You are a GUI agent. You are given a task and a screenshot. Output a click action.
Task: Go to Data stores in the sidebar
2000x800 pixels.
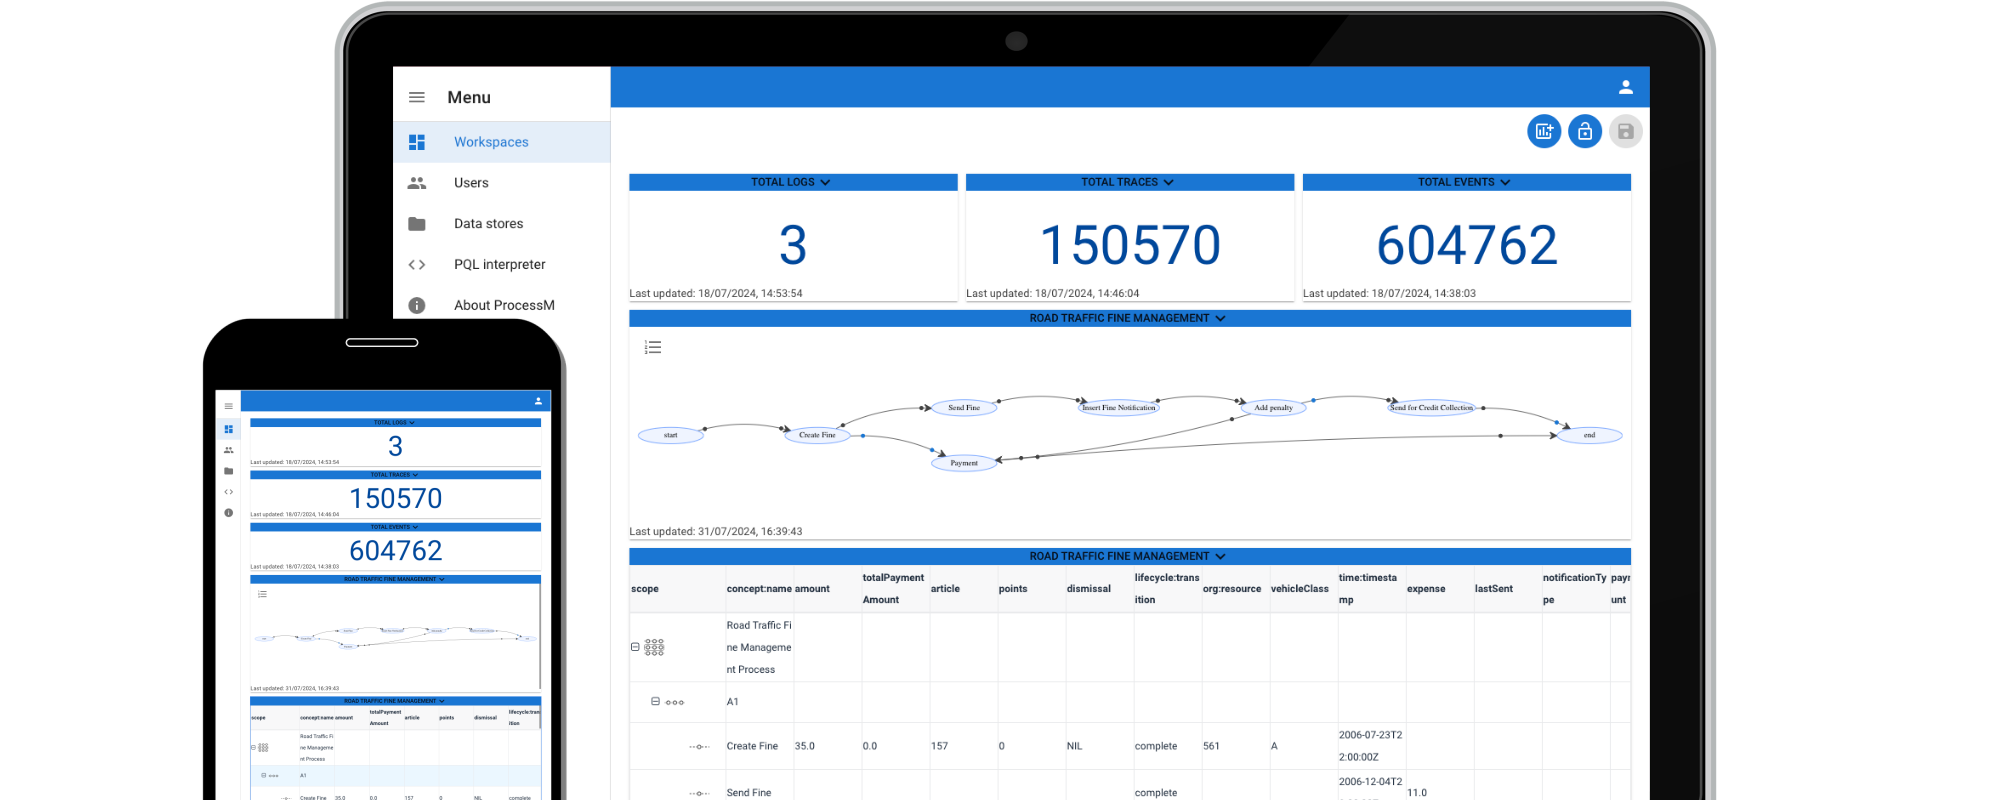(x=488, y=224)
